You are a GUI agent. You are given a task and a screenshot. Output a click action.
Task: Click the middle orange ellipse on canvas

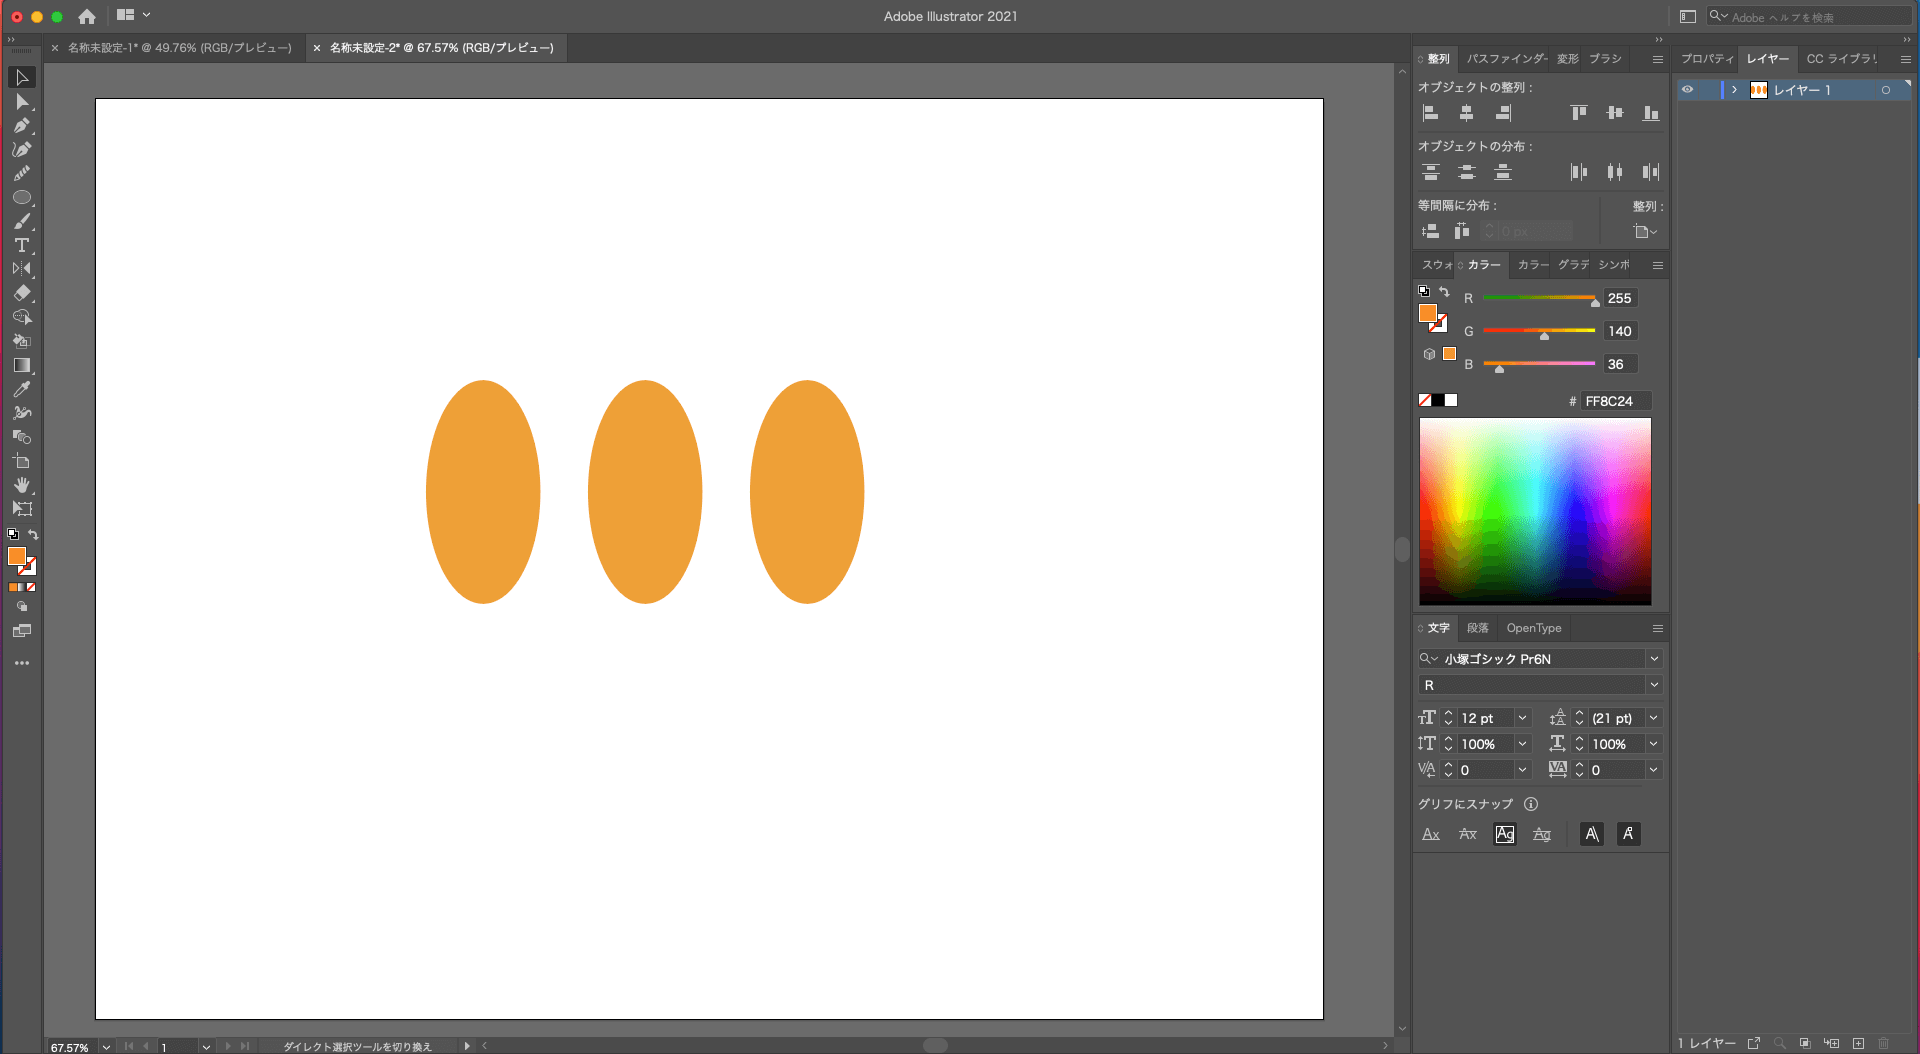click(645, 492)
